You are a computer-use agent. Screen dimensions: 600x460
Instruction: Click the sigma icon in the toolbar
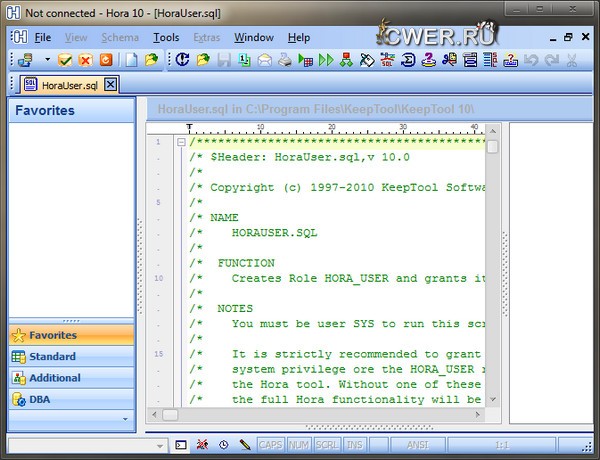409,60
